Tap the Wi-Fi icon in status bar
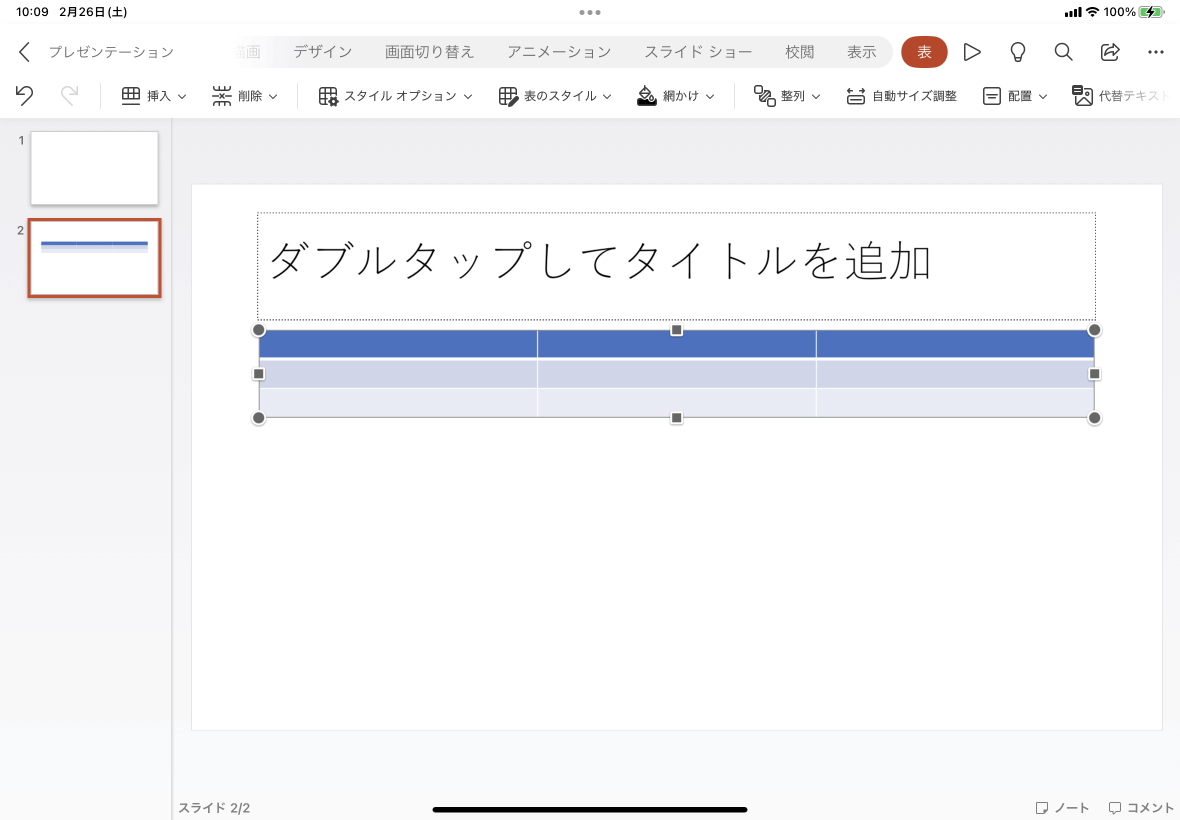Screen dimensions: 1180x820 pos(1092,12)
